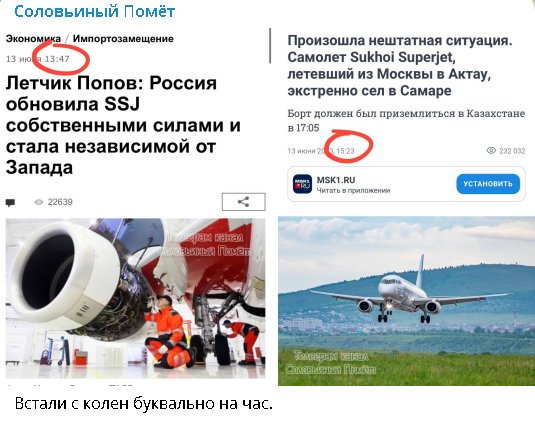
Task: Open the engine maintenance photo
Action: [x=135, y=298]
